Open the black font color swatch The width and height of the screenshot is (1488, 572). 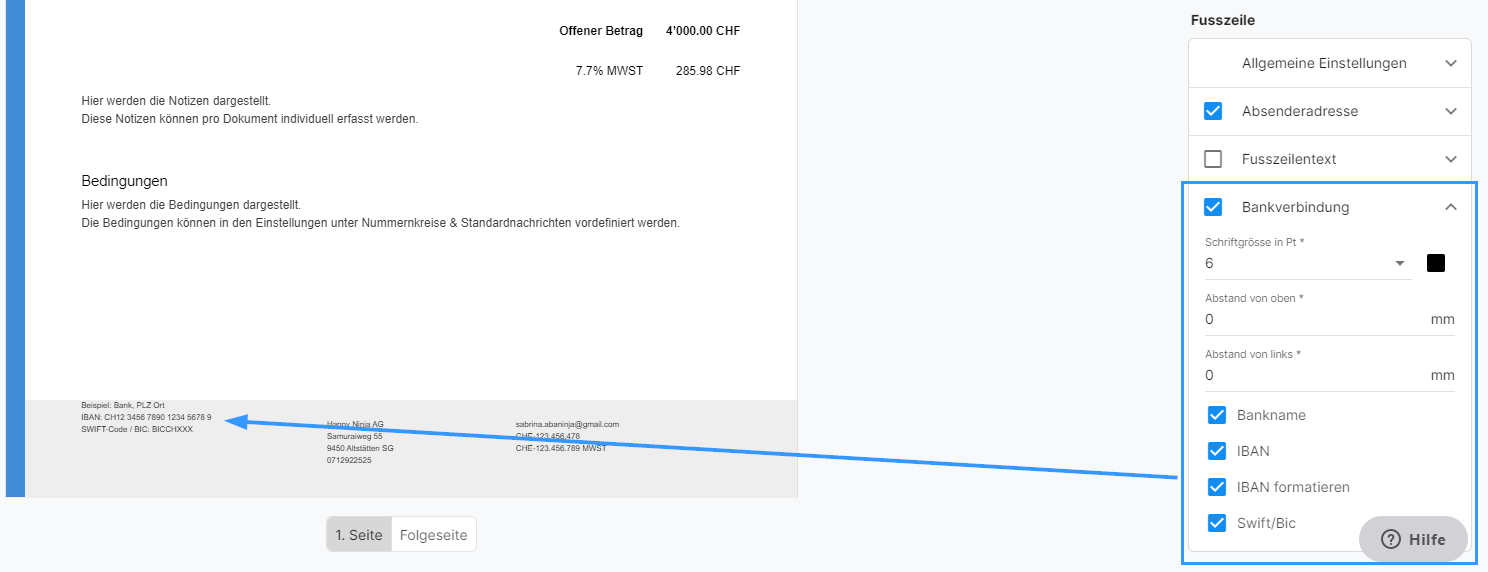click(1436, 263)
